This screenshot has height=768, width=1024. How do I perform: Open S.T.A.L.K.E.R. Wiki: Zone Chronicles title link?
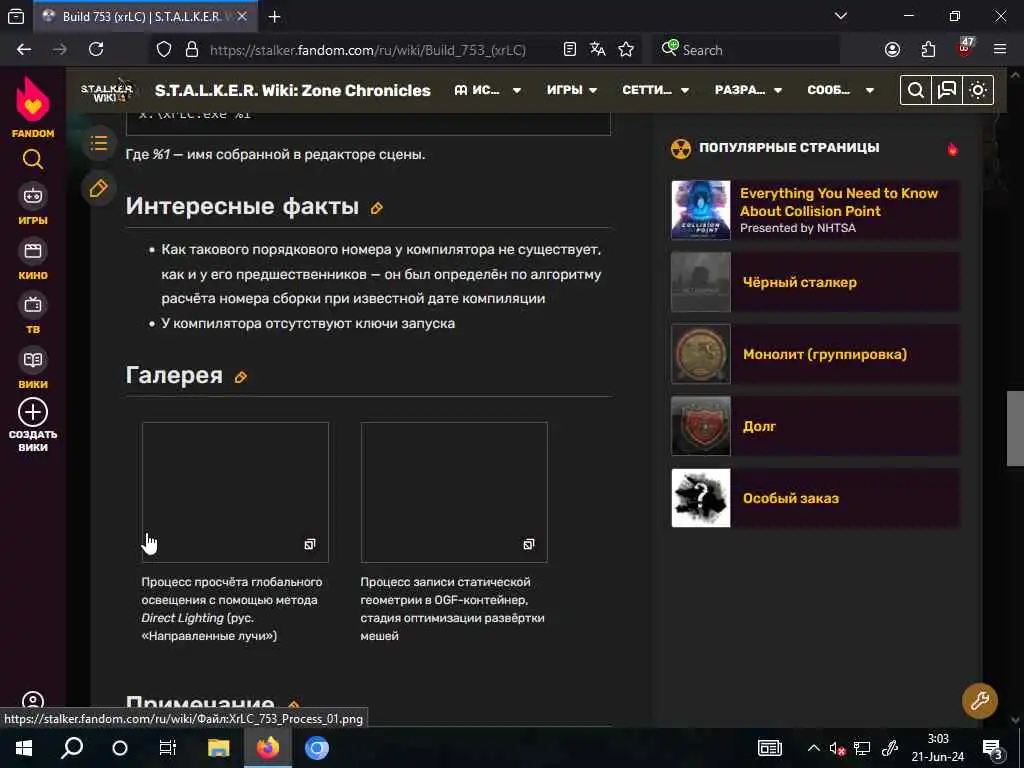click(x=293, y=90)
